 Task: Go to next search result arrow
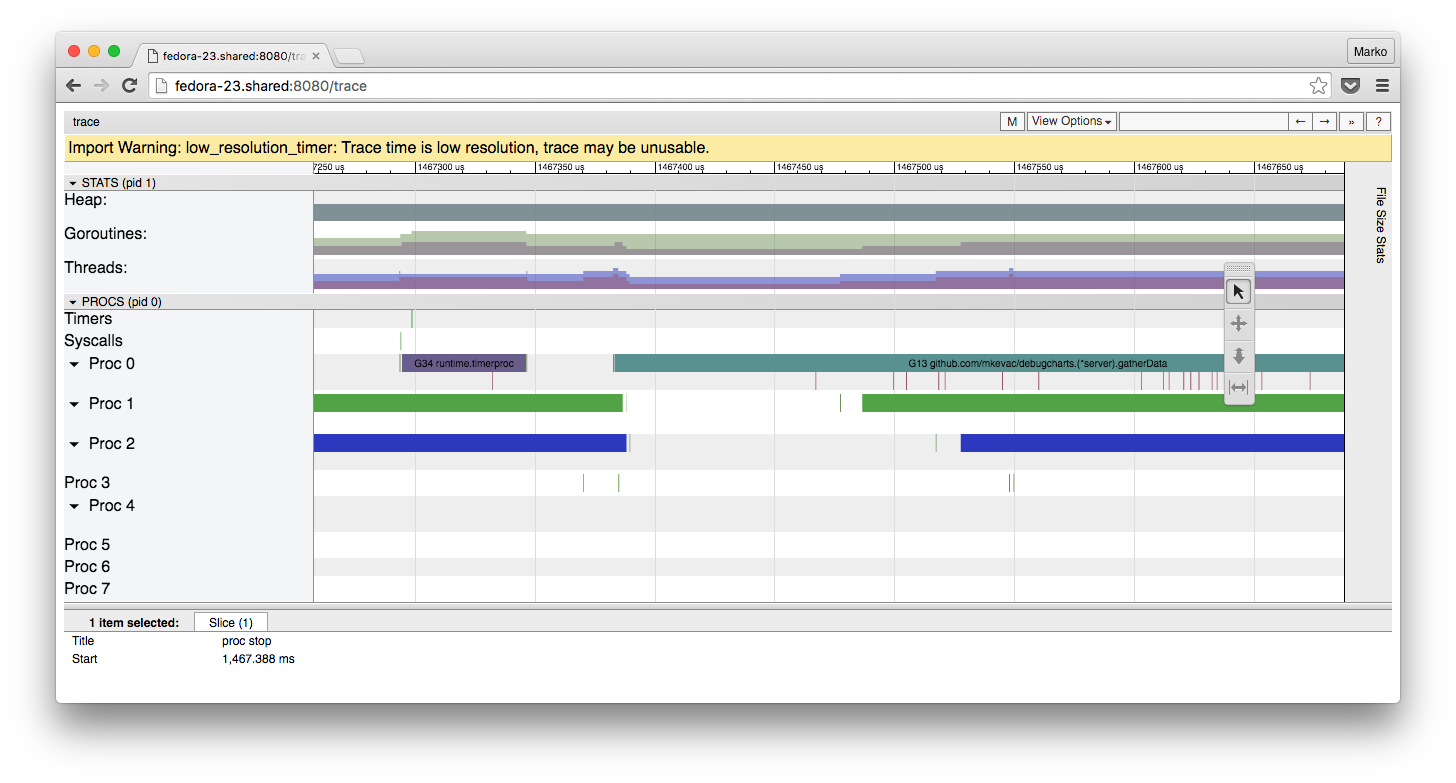pyautogui.click(x=1325, y=121)
